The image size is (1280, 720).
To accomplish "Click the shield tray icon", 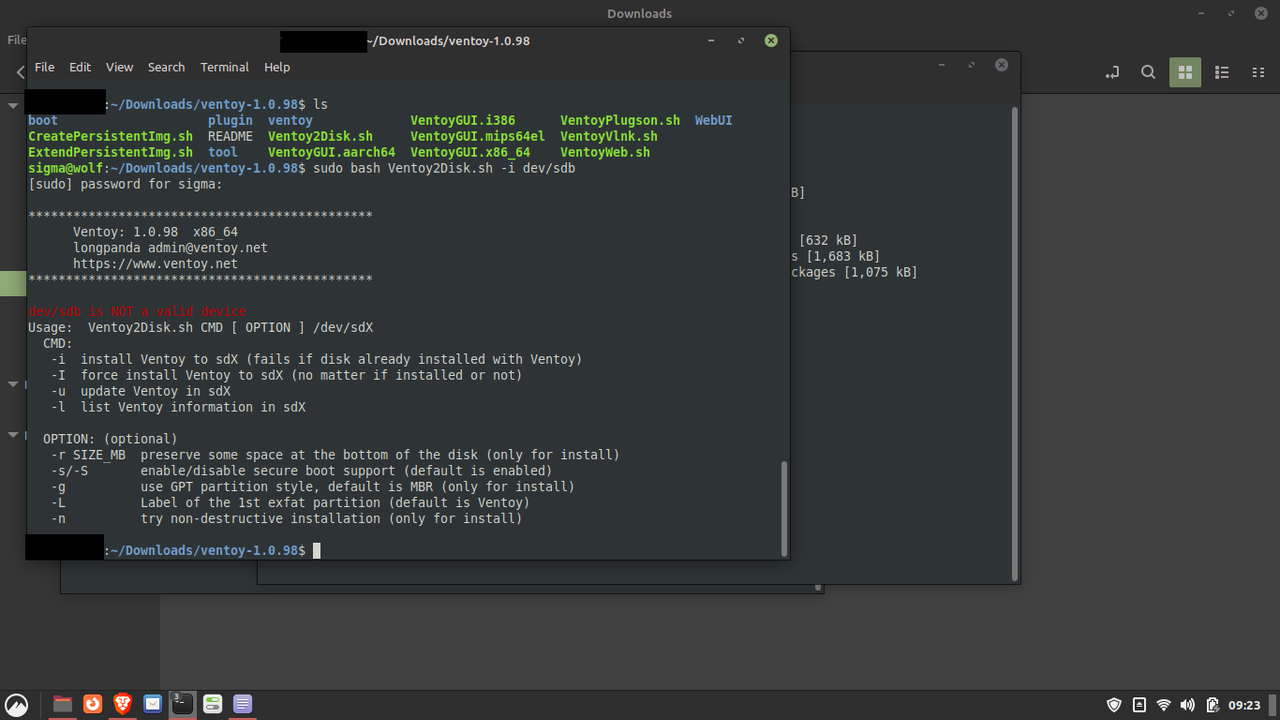I will 1115,705.
